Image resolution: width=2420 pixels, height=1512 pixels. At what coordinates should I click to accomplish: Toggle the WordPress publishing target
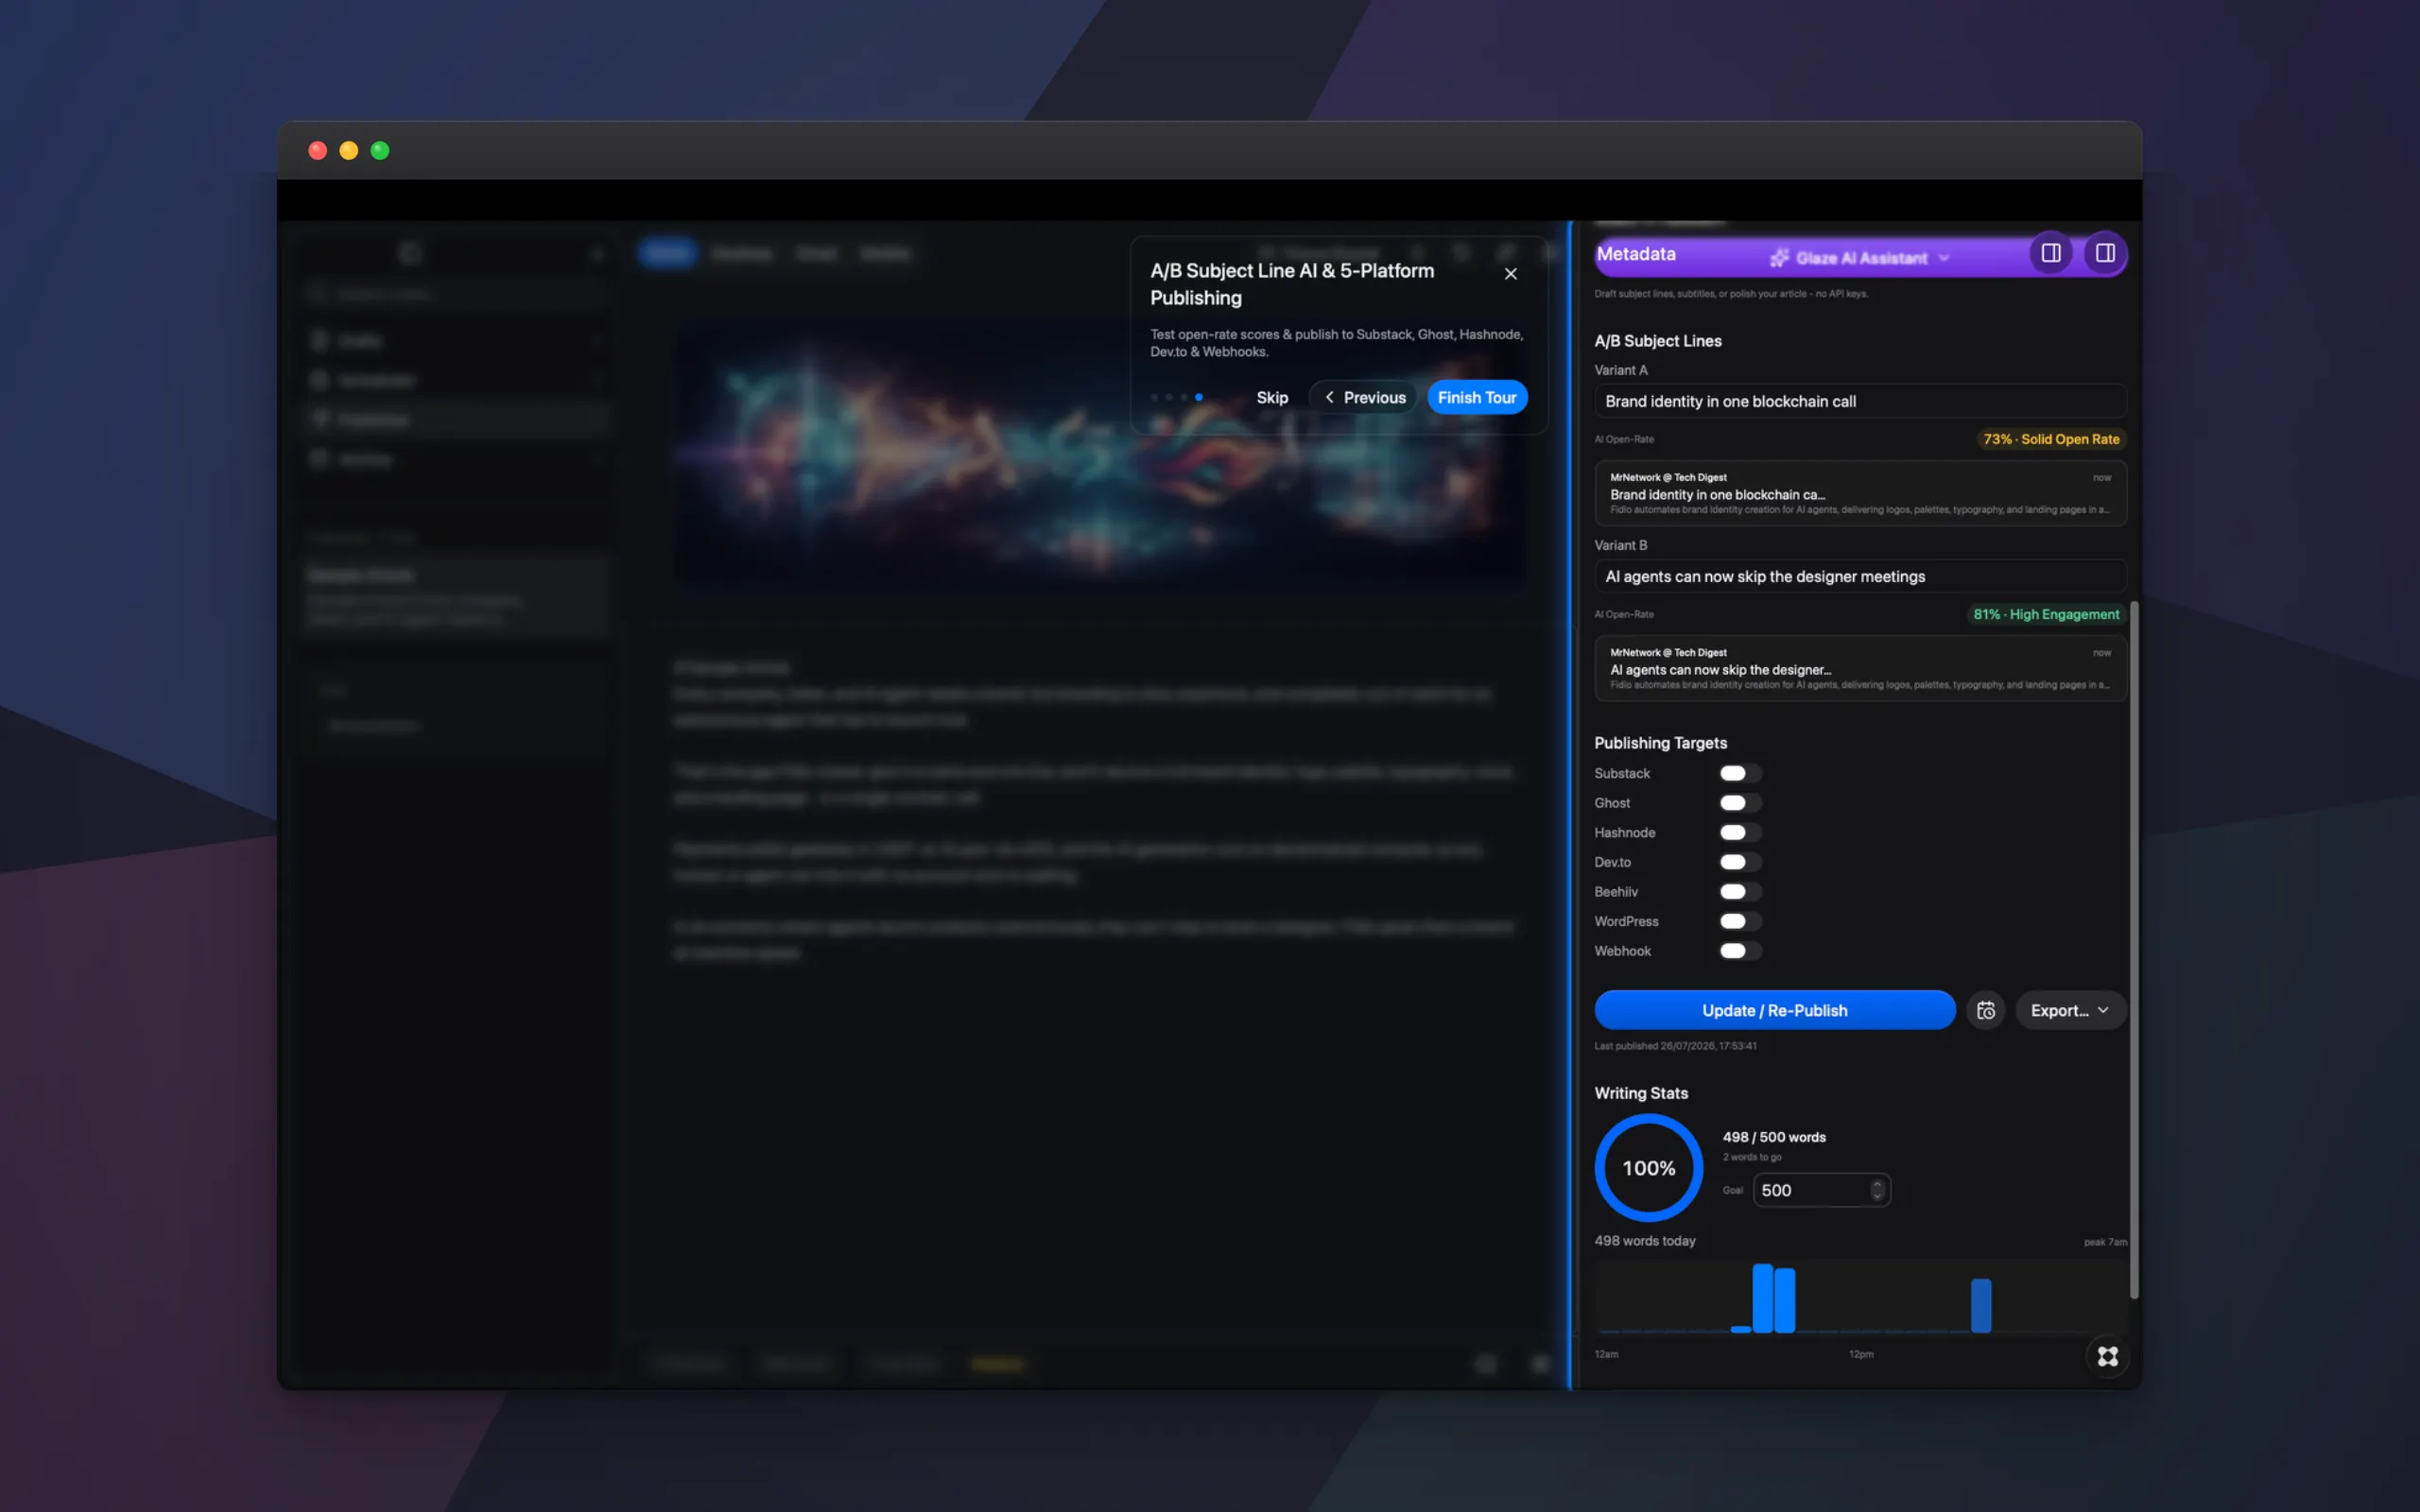1740,921
